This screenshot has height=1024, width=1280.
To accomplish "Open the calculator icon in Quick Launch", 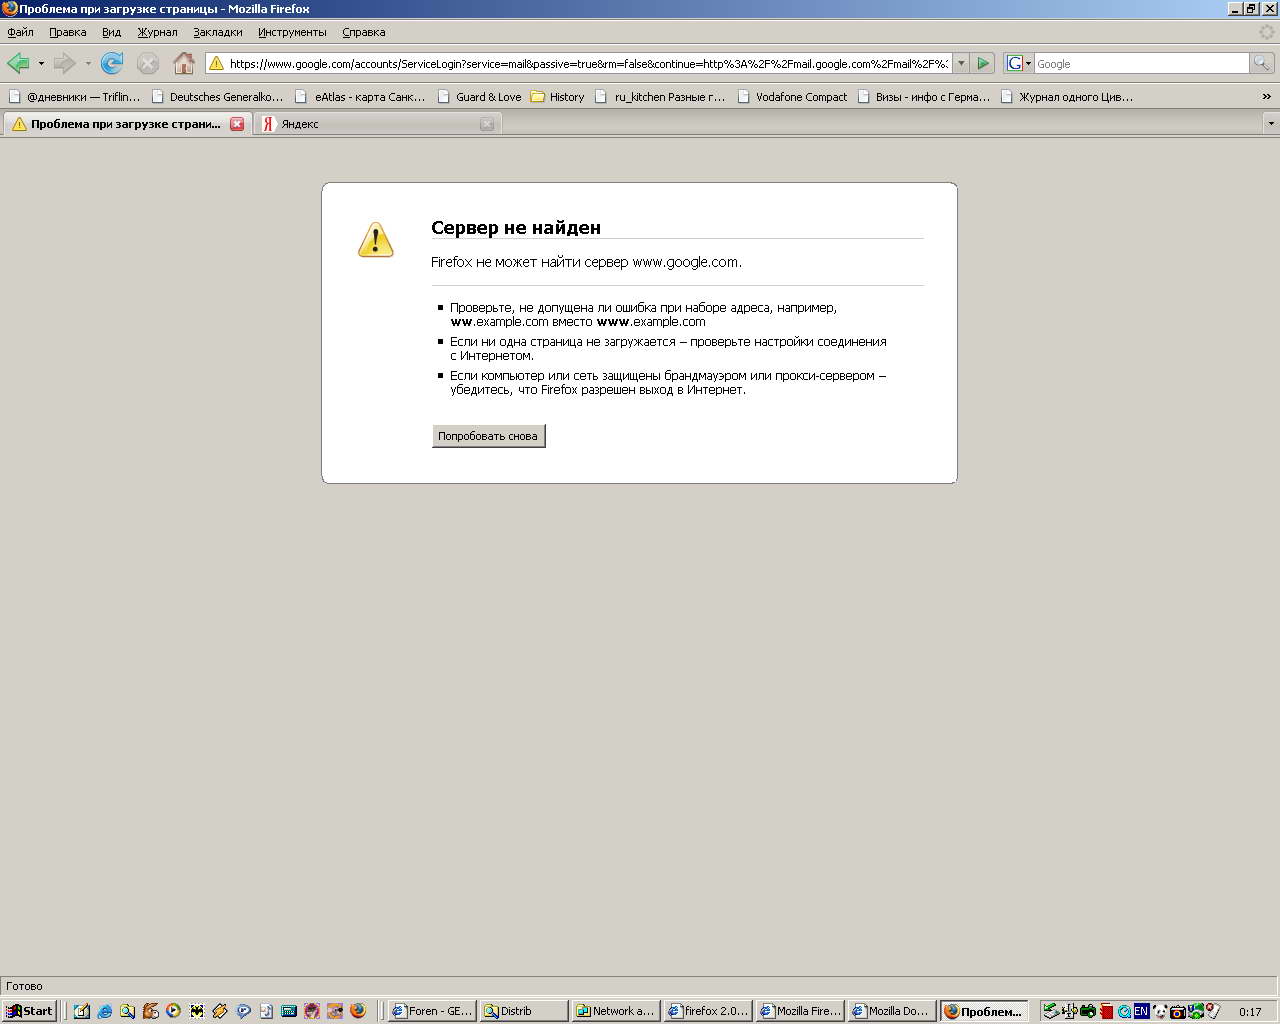I will pyautogui.click(x=289, y=1011).
